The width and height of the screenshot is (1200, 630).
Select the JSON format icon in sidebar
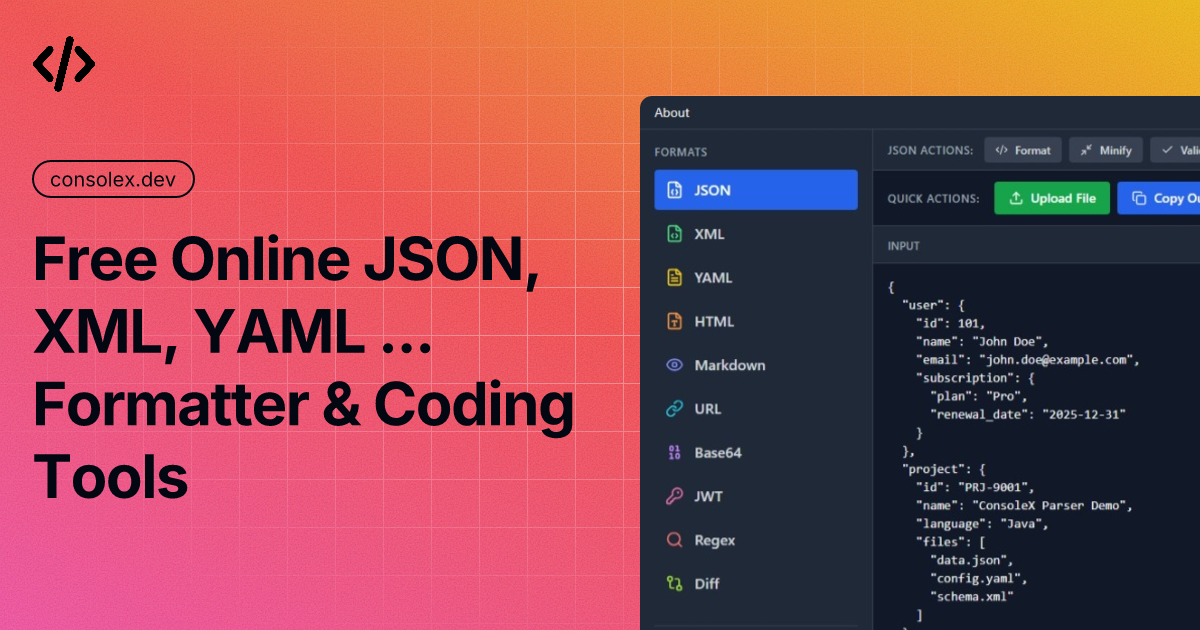point(674,189)
